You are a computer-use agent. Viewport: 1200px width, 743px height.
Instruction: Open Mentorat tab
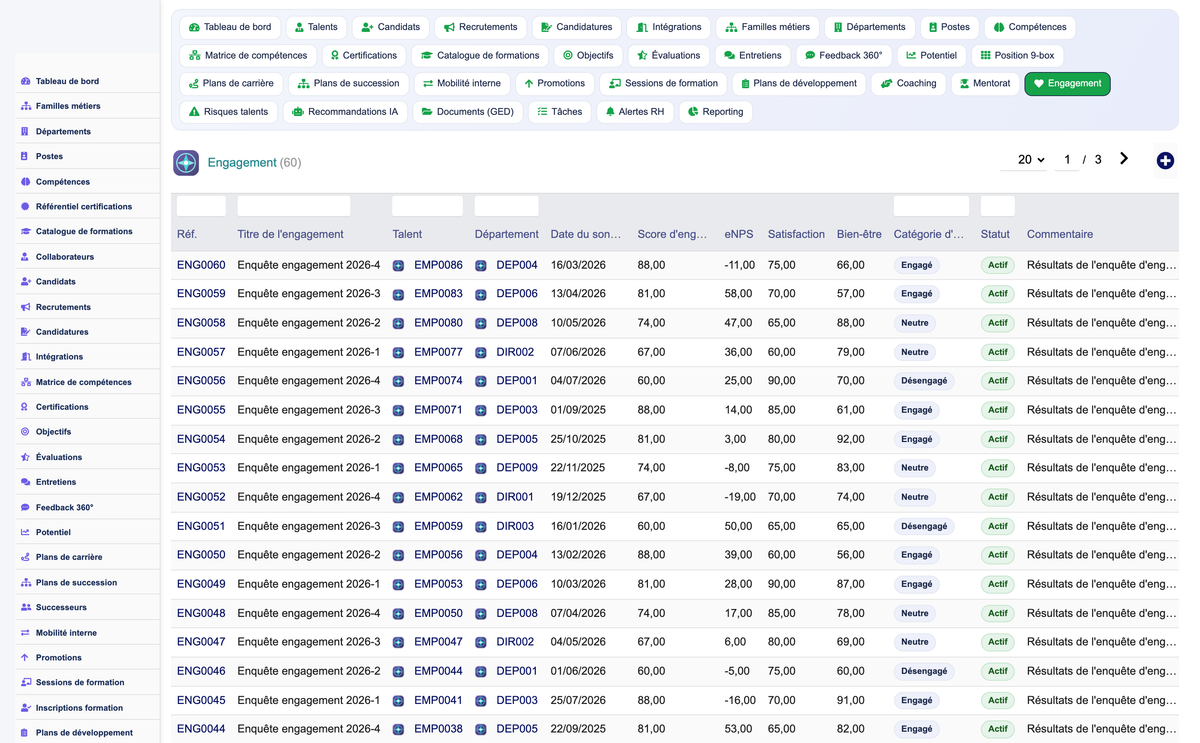tap(984, 84)
